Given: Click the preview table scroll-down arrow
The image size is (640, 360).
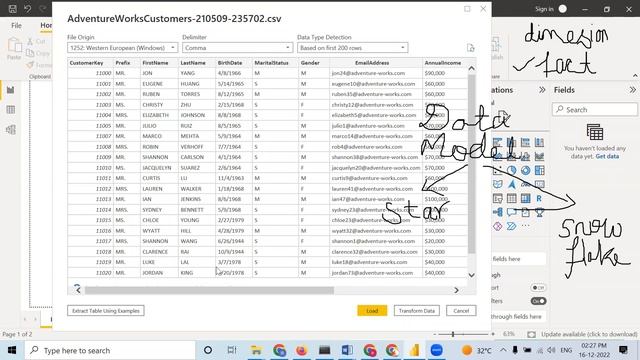Looking at the screenshot, I should [x=471, y=275].
